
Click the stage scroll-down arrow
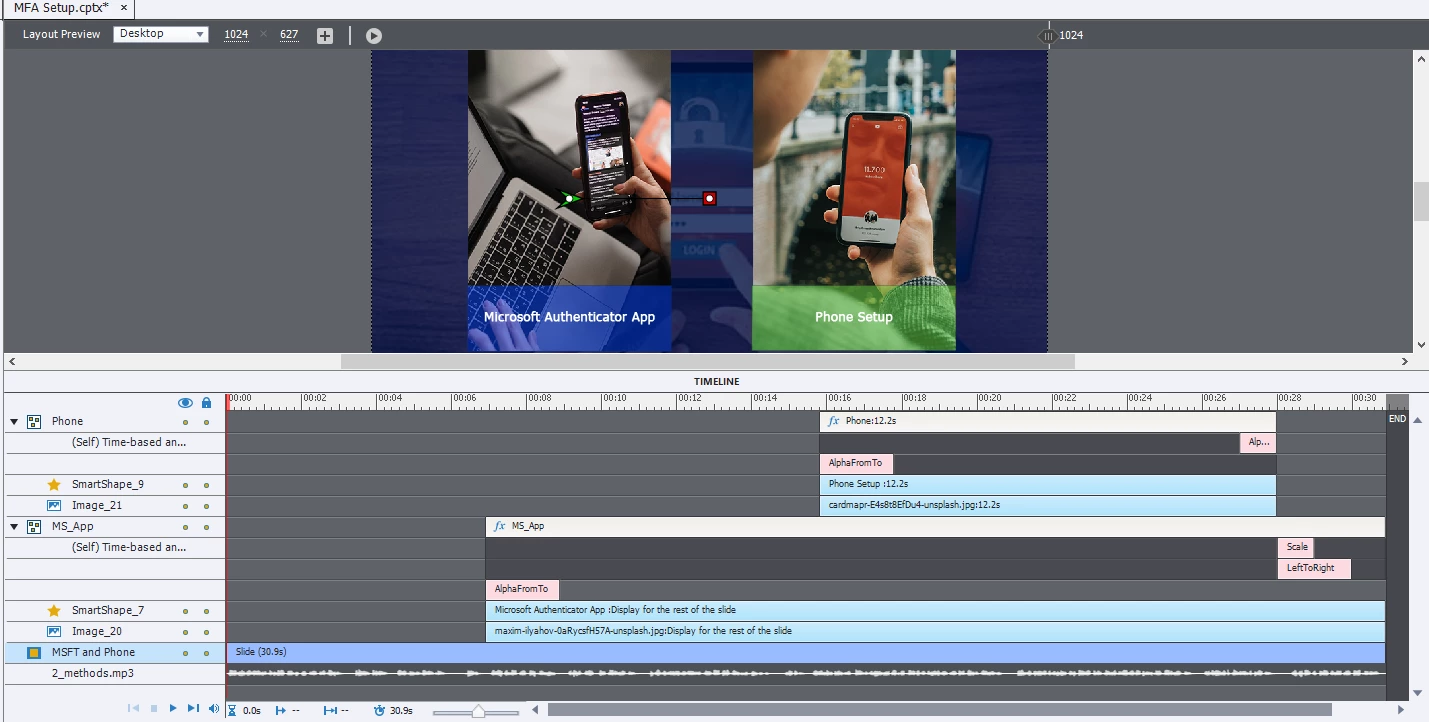[1420, 343]
